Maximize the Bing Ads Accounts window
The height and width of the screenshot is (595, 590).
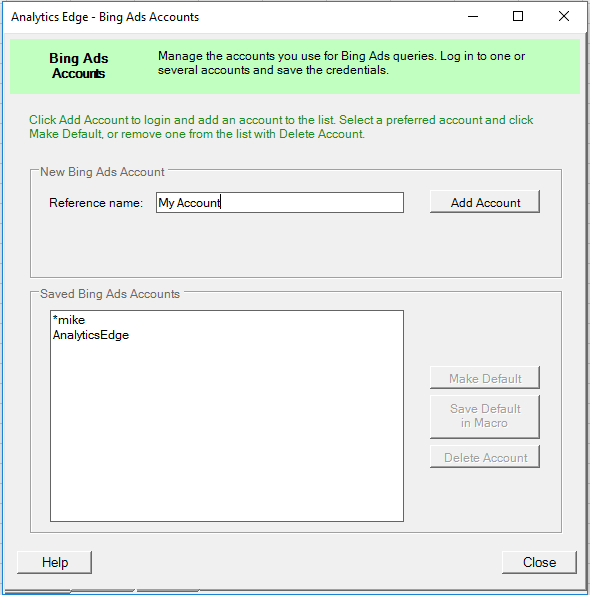click(x=518, y=17)
